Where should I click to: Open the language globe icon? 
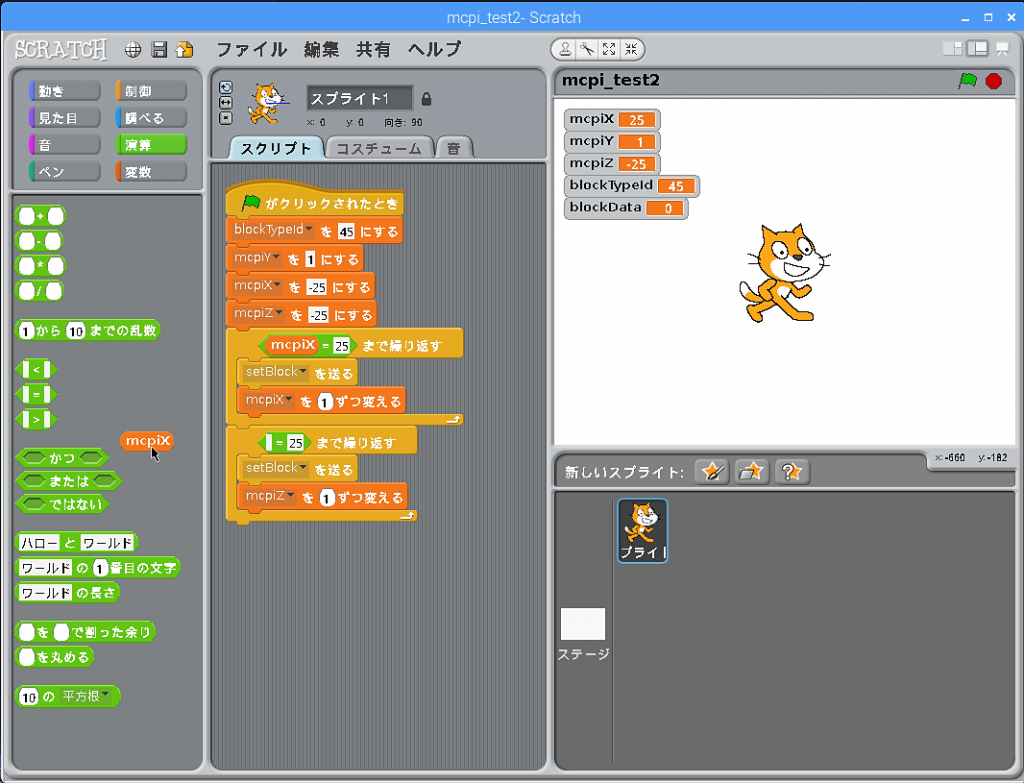133,49
